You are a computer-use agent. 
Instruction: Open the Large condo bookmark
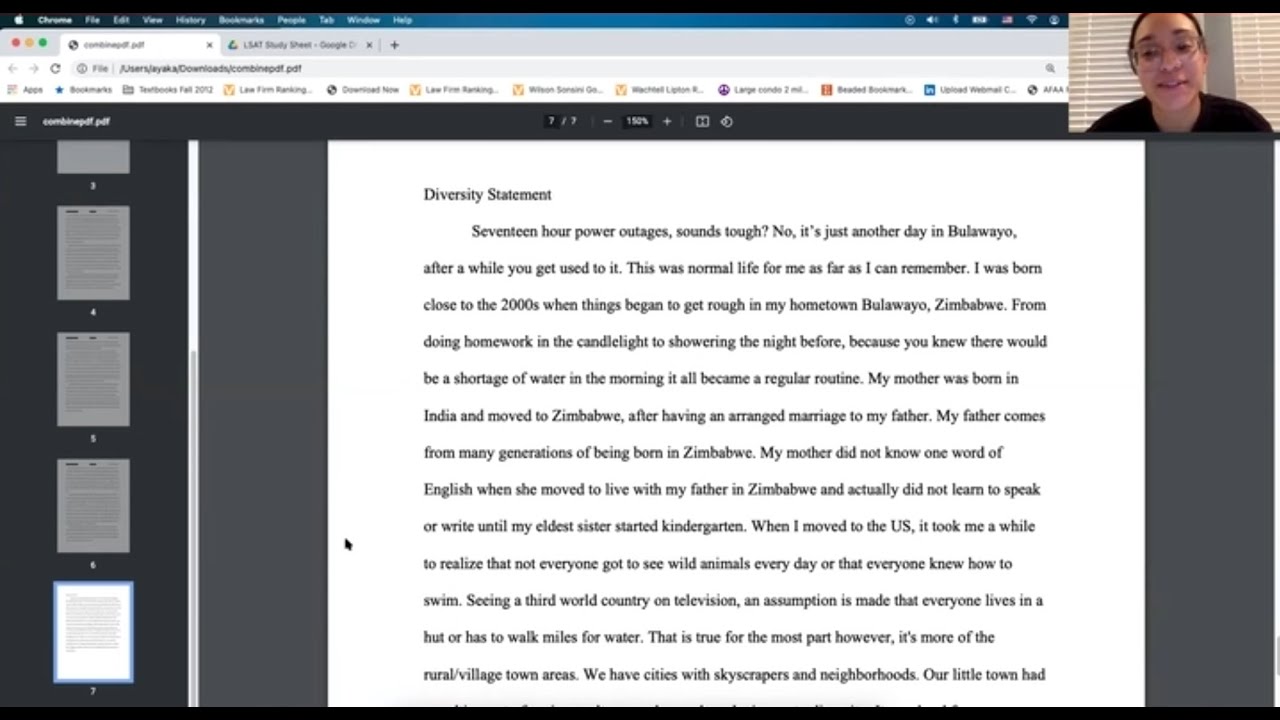point(763,89)
